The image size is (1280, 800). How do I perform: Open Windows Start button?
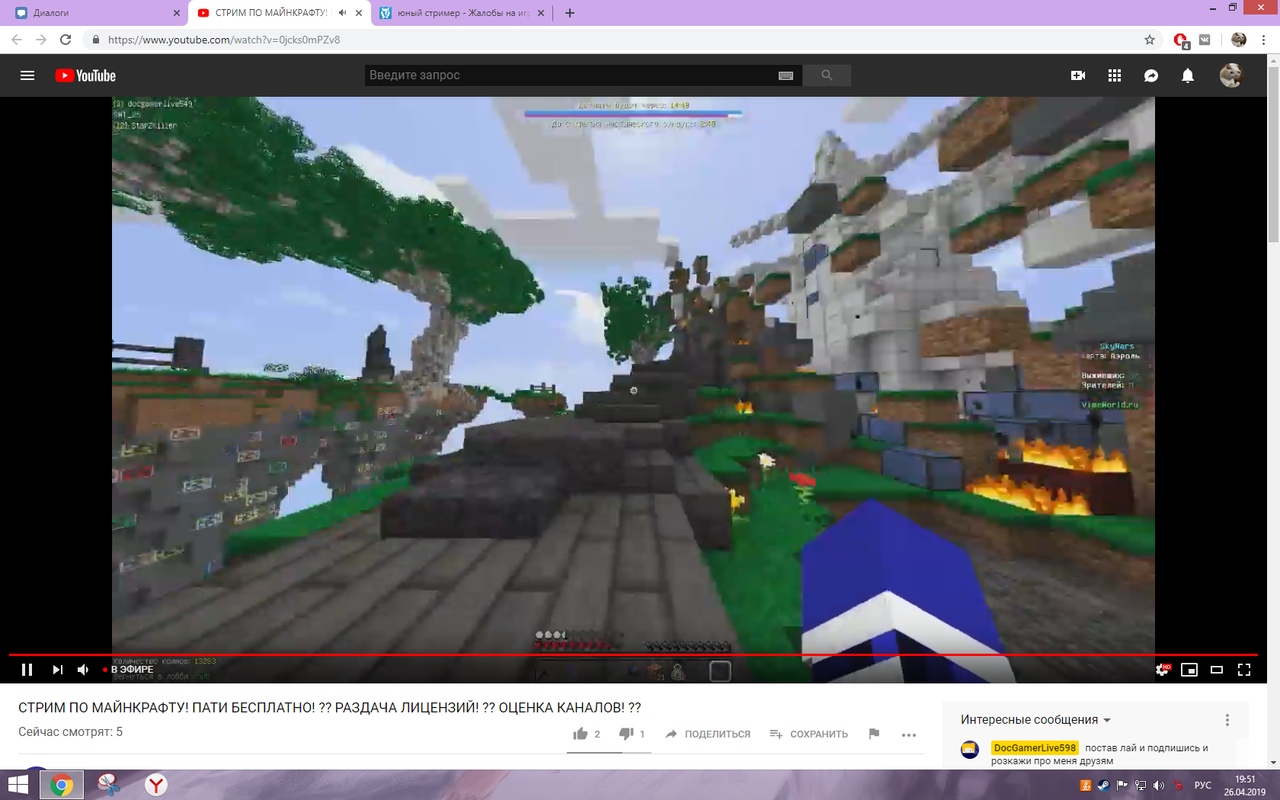point(18,785)
